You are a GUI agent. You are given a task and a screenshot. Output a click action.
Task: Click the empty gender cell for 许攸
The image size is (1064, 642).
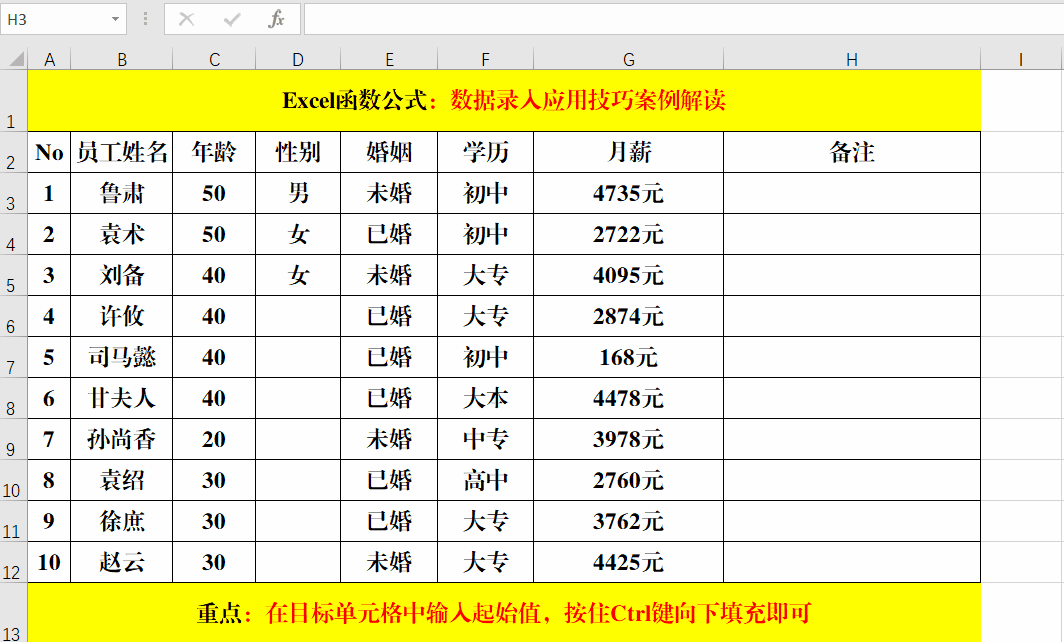click(x=298, y=316)
